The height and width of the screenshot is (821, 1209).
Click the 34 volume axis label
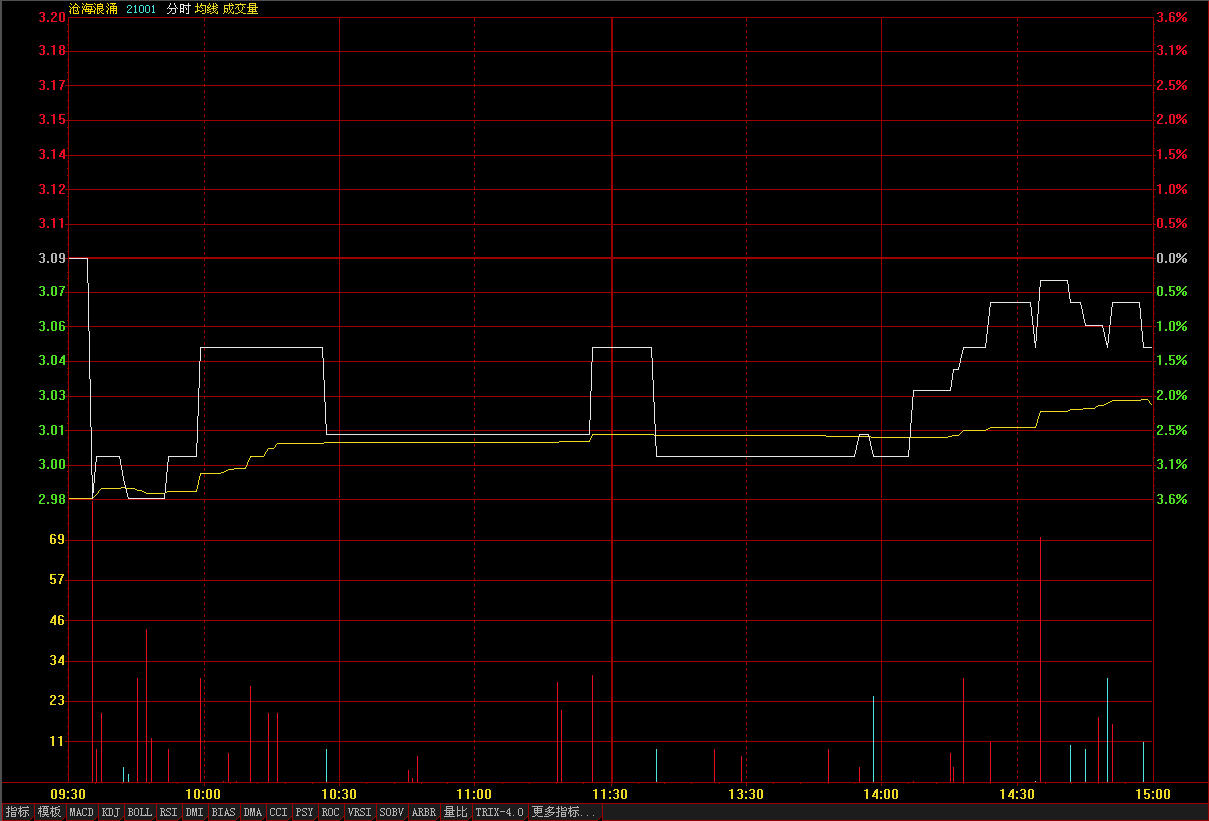pyautogui.click(x=57, y=660)
